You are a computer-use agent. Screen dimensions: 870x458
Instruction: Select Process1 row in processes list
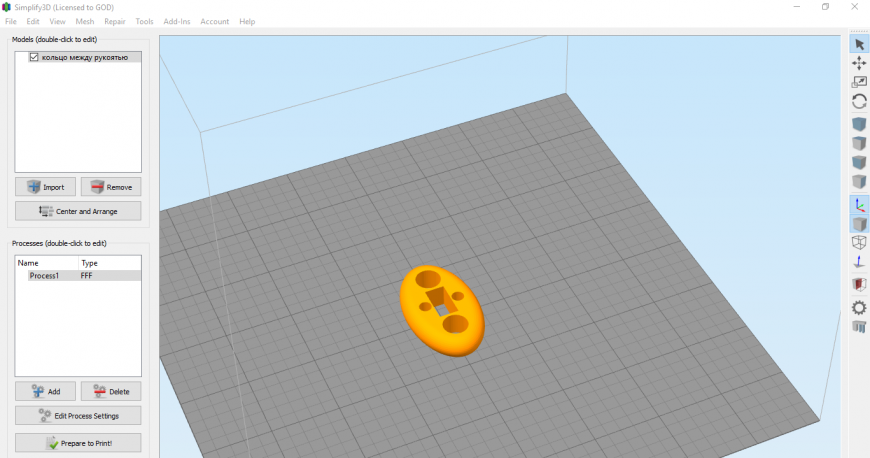click(78, 275)
